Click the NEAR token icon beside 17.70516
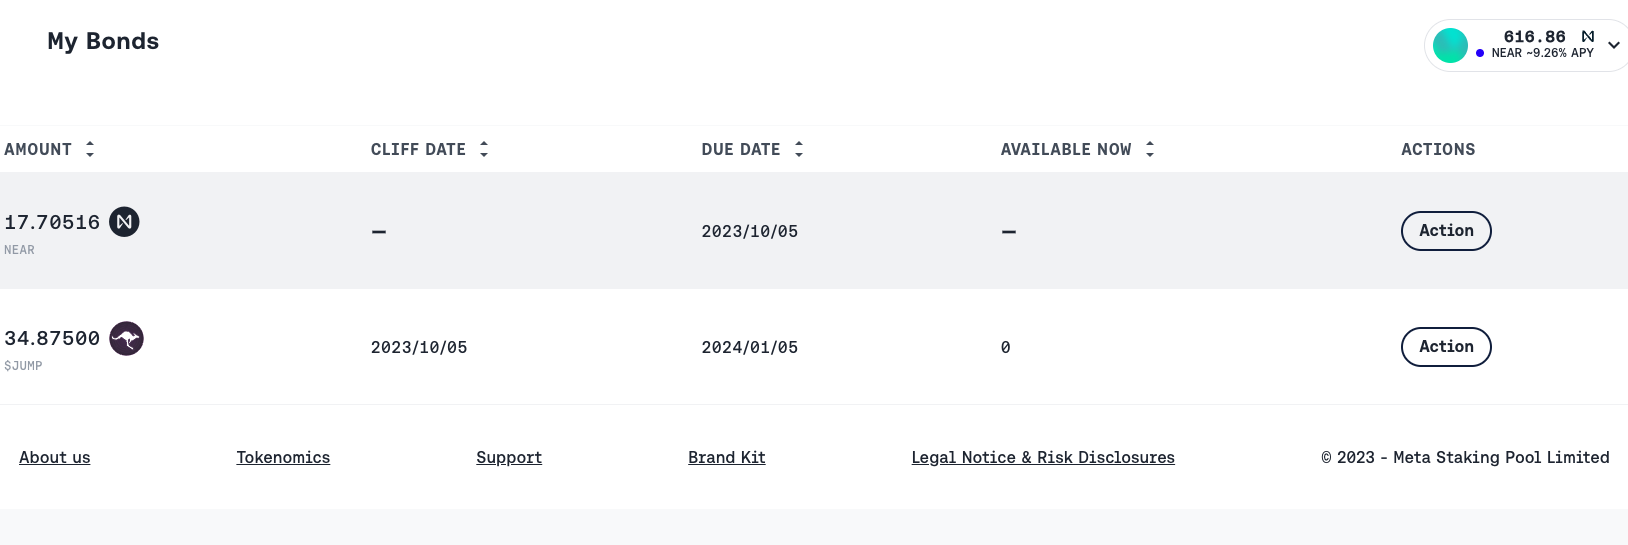Screen dimensions: 1628x545 pos(124,222)
